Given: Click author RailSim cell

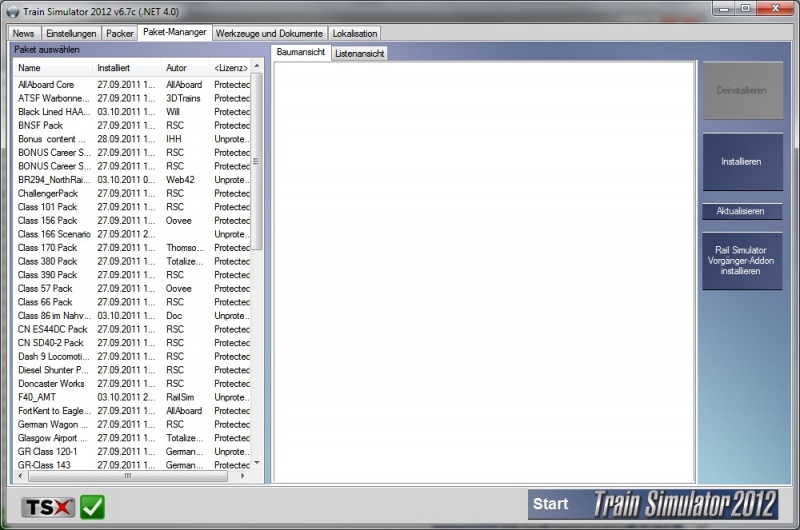Looking at the screenshot, I should [180, 397].
